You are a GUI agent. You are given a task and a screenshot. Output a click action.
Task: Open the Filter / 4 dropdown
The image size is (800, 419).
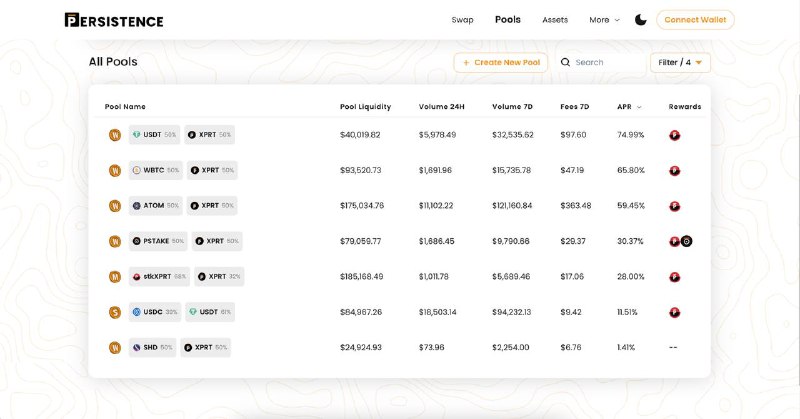pos(680,62)
